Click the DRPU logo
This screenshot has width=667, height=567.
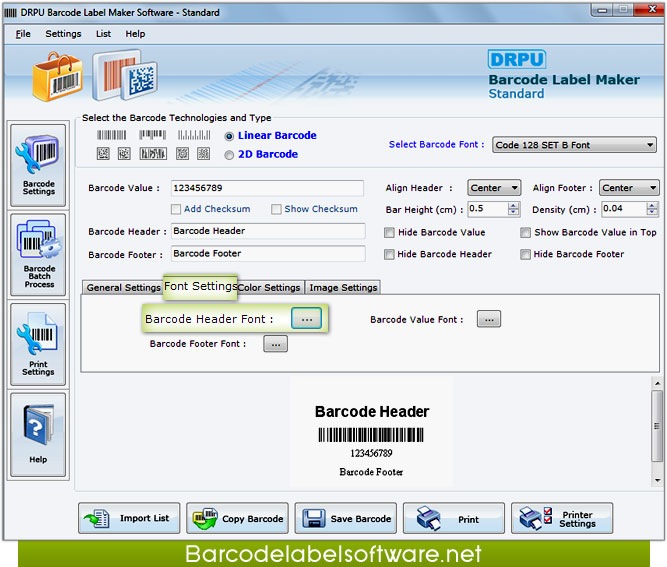[x=517, y=59]
